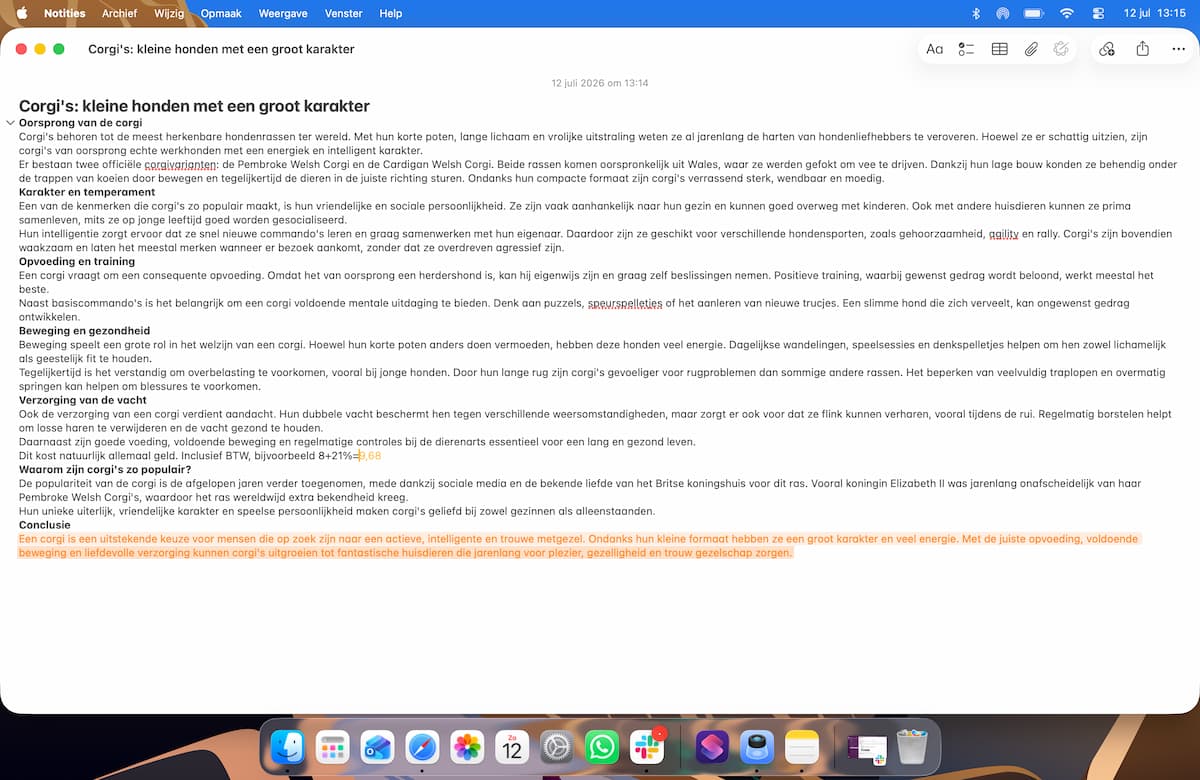Click the Karakter en temperament heading
Screen dimensions: 1200x780
click(87, 192)
